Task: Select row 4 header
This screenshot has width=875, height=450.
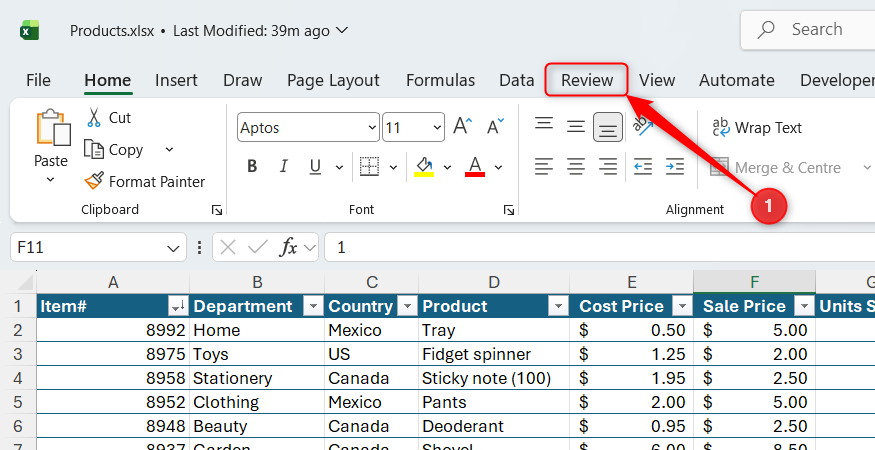Action: pyautogui.click(x=18, y=378)
